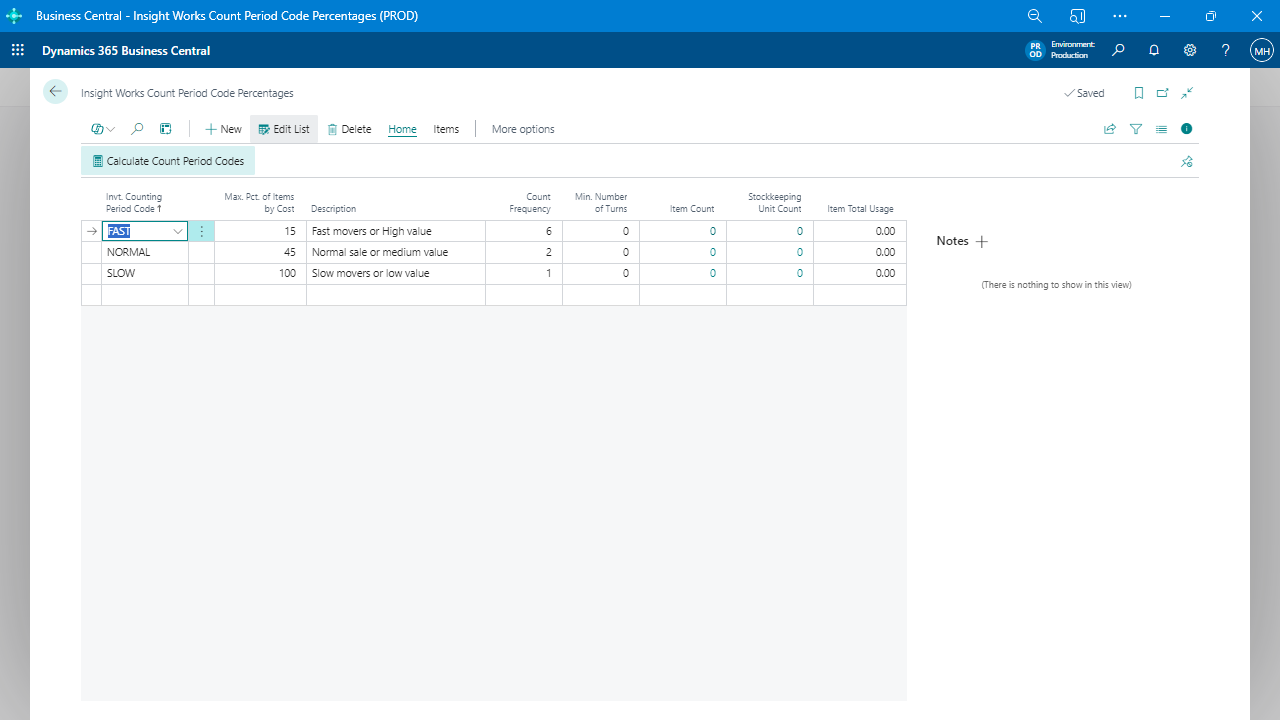Add a note with the Notes plus control
The height and width of the screenshot is (720, 1280).
982,241
